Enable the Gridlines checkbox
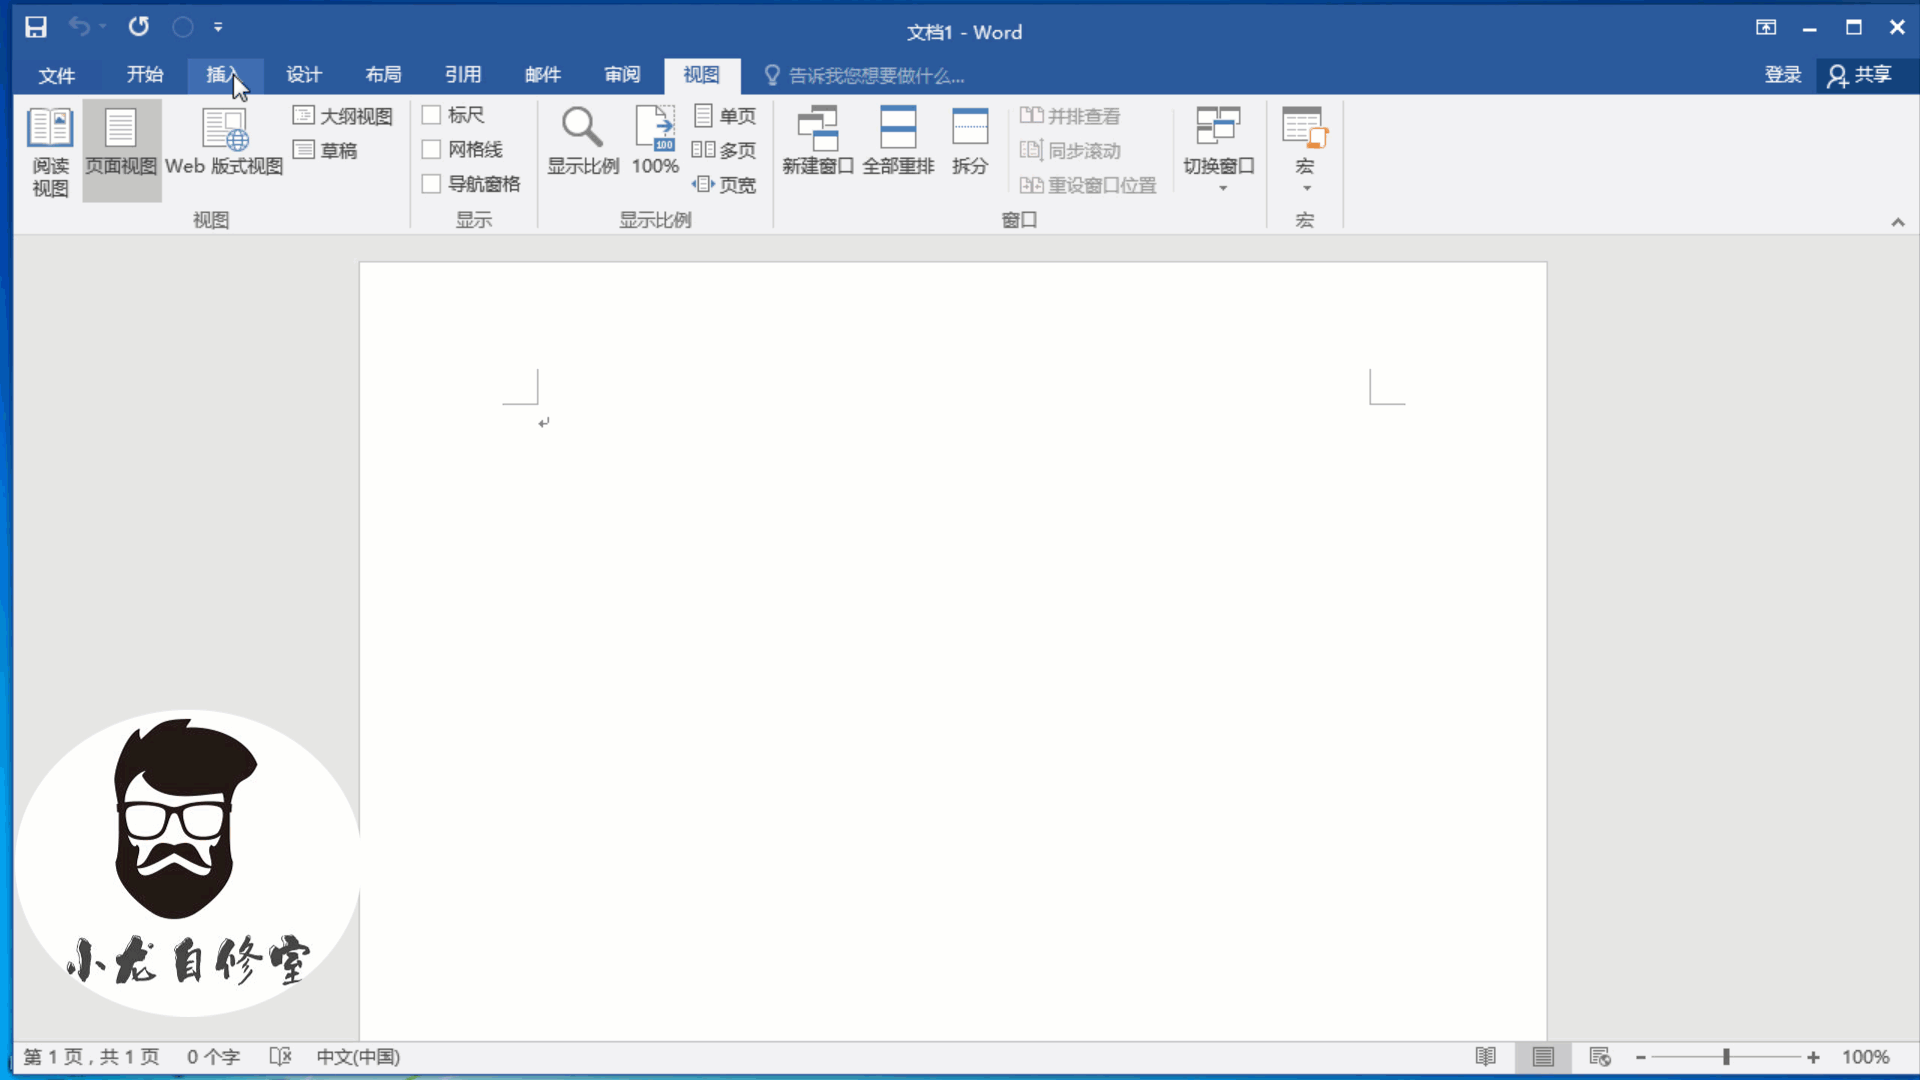The height and width of the screenshot is (1080, 1920). pyautogui.click(x=432, y=150)
